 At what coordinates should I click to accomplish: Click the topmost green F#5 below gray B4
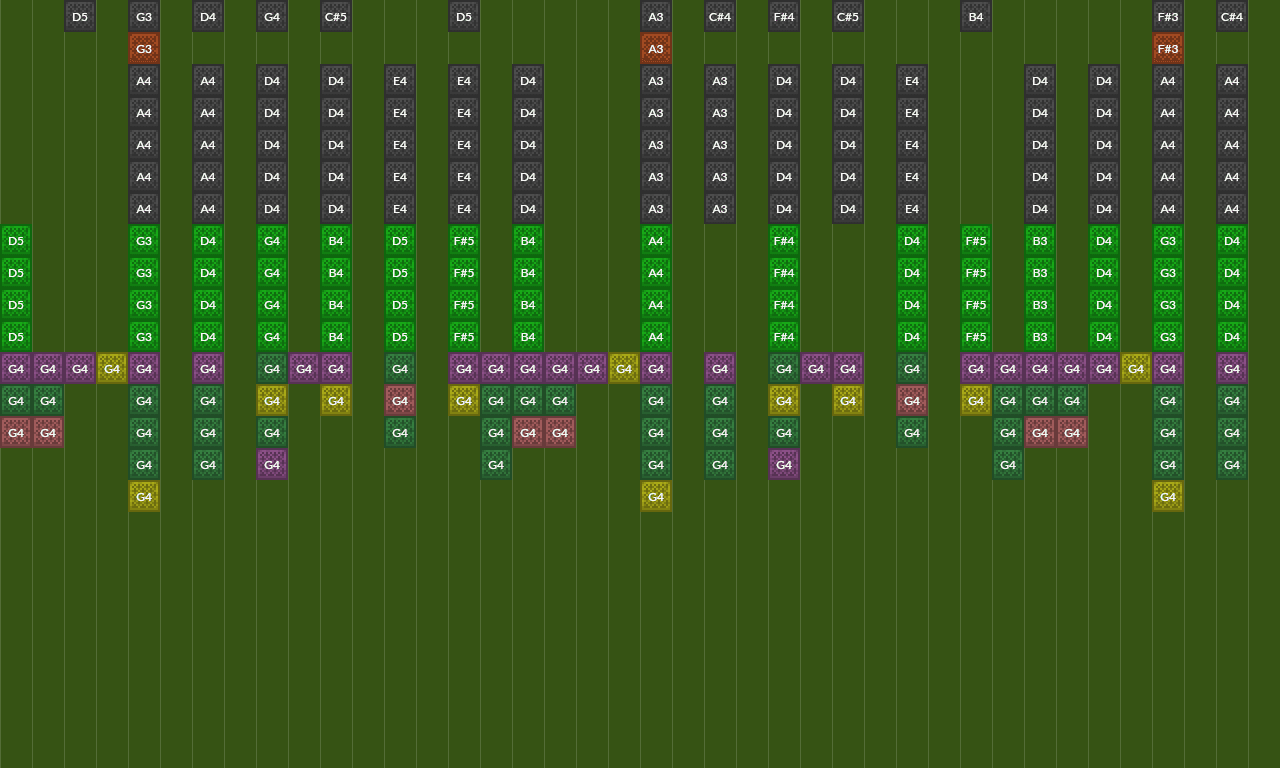tap(976, 240)
